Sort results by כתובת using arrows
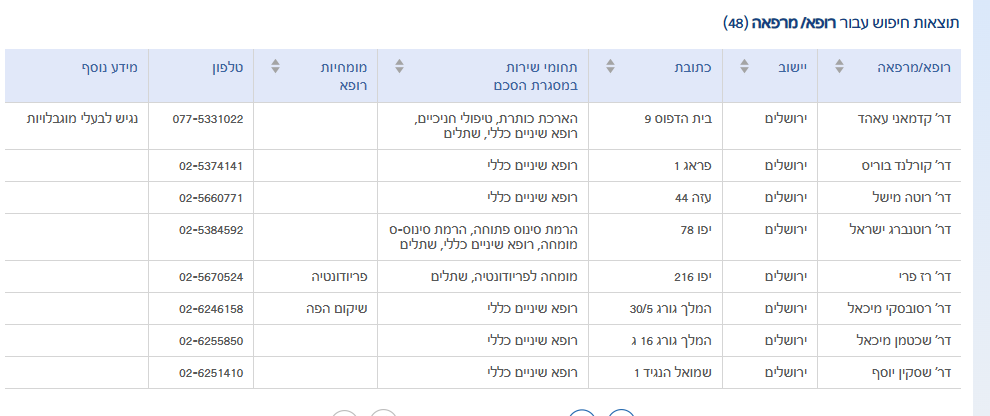990x416 pixels. (x=612, y=67)
